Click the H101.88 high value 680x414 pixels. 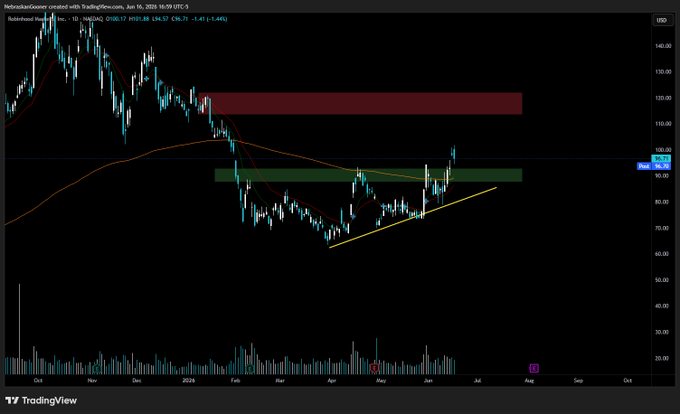click(139, 19)
